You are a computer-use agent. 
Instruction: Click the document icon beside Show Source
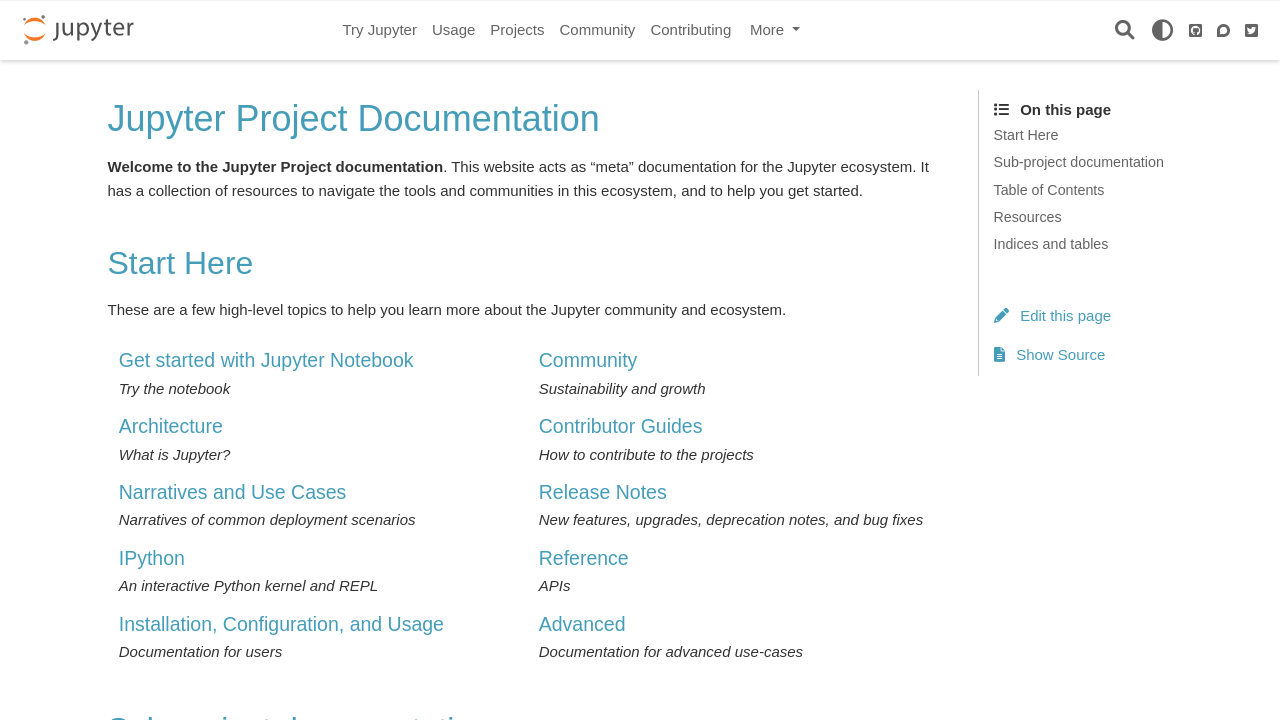point(999,354)
